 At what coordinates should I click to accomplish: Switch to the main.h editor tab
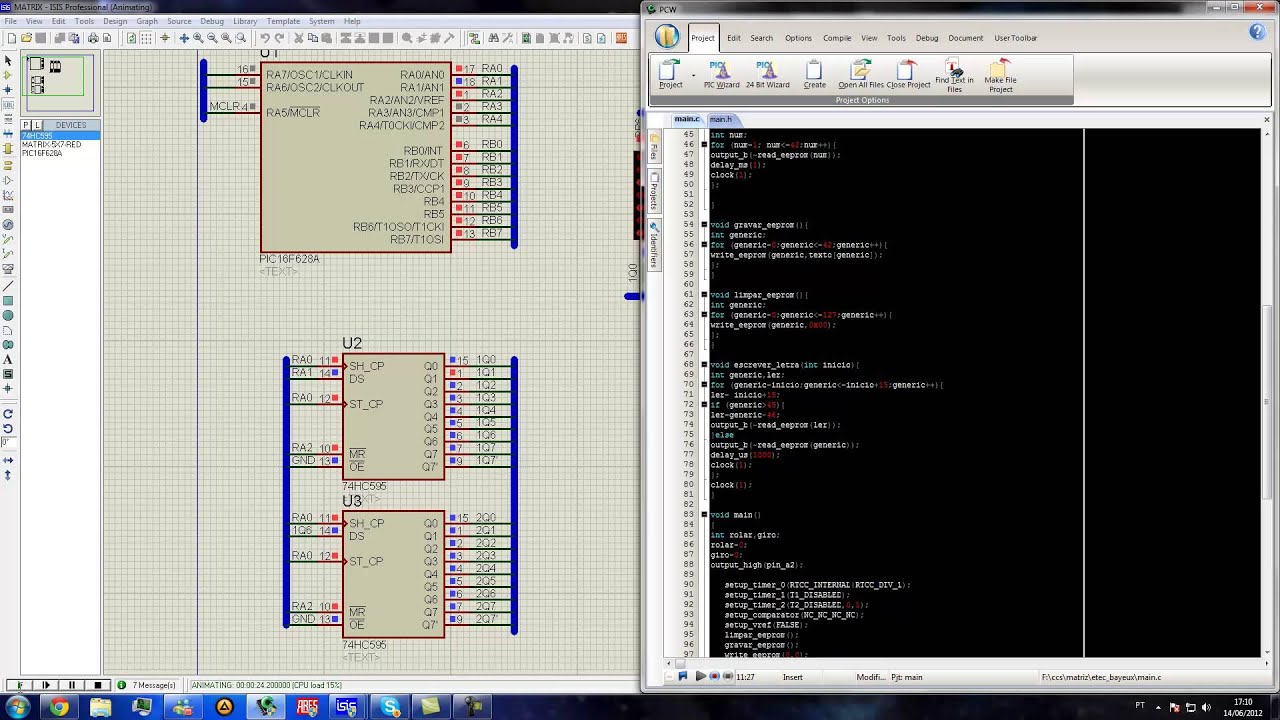pos(721,119)
